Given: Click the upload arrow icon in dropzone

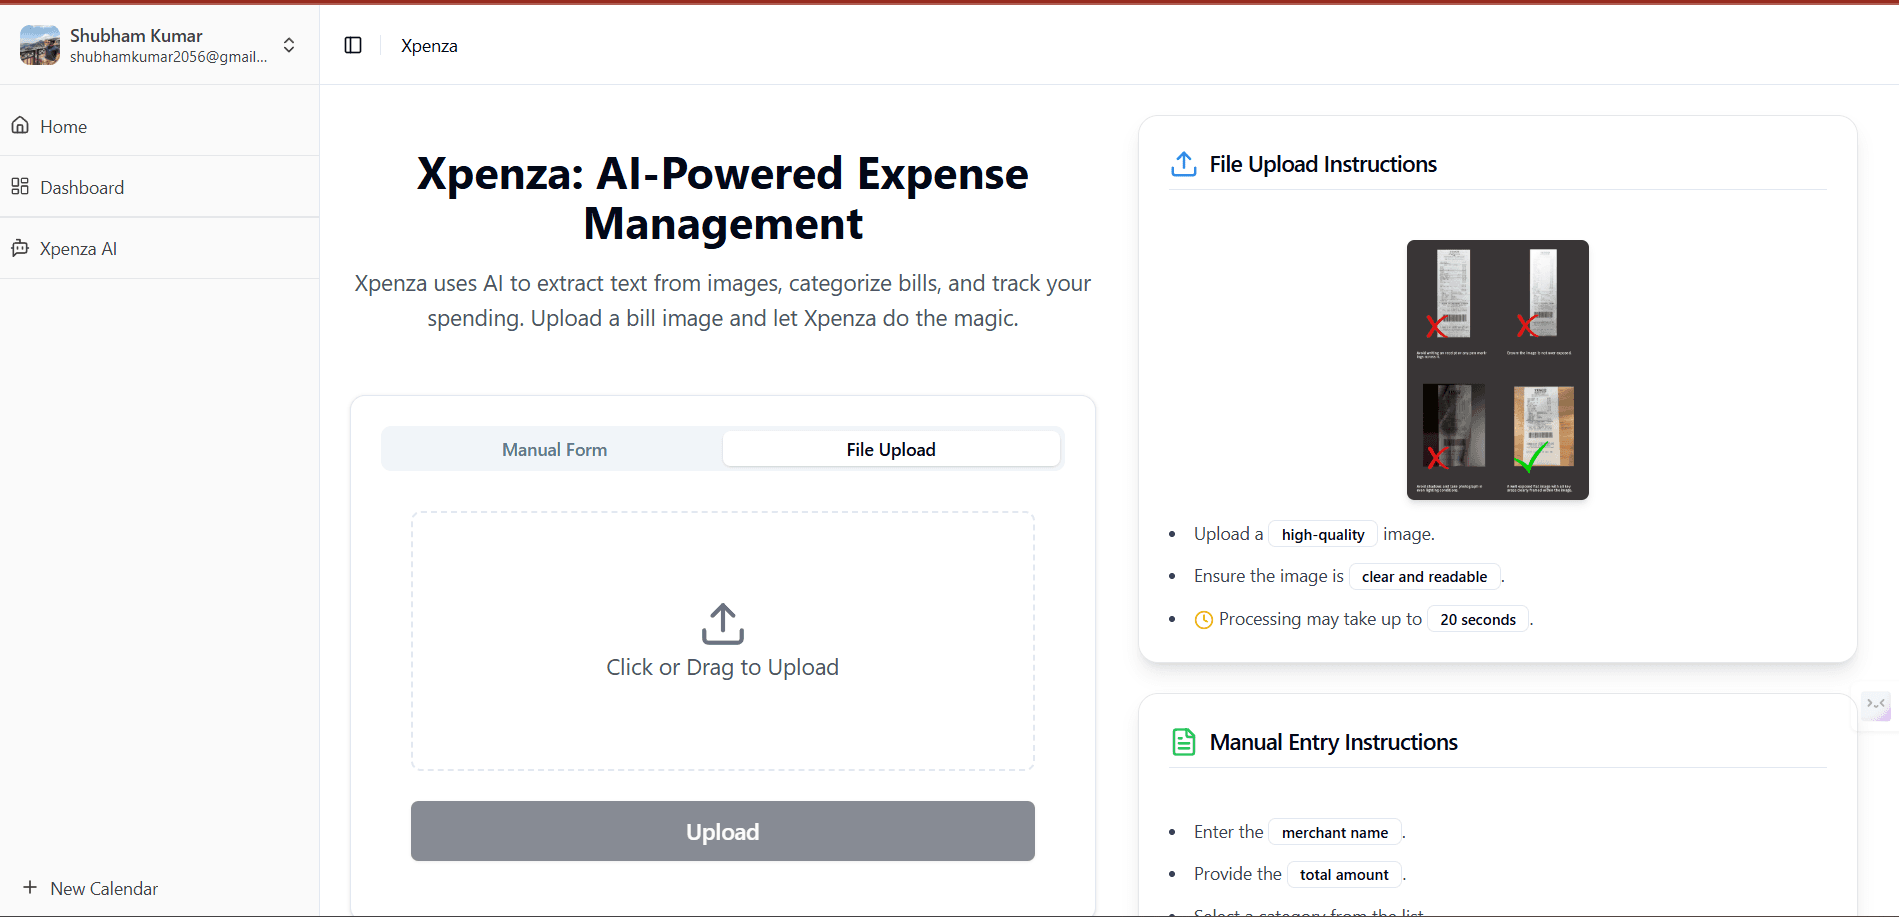Looking at the screenshot, I should point(722,624).
